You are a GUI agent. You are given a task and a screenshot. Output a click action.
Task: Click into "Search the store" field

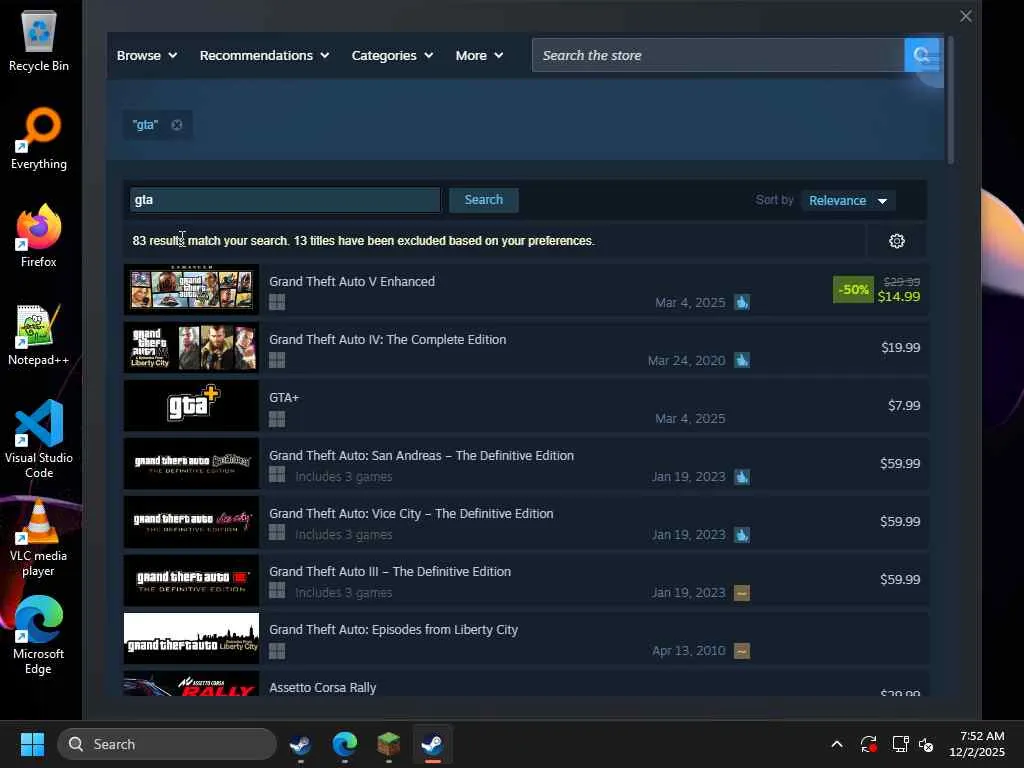tap(718, 55)
